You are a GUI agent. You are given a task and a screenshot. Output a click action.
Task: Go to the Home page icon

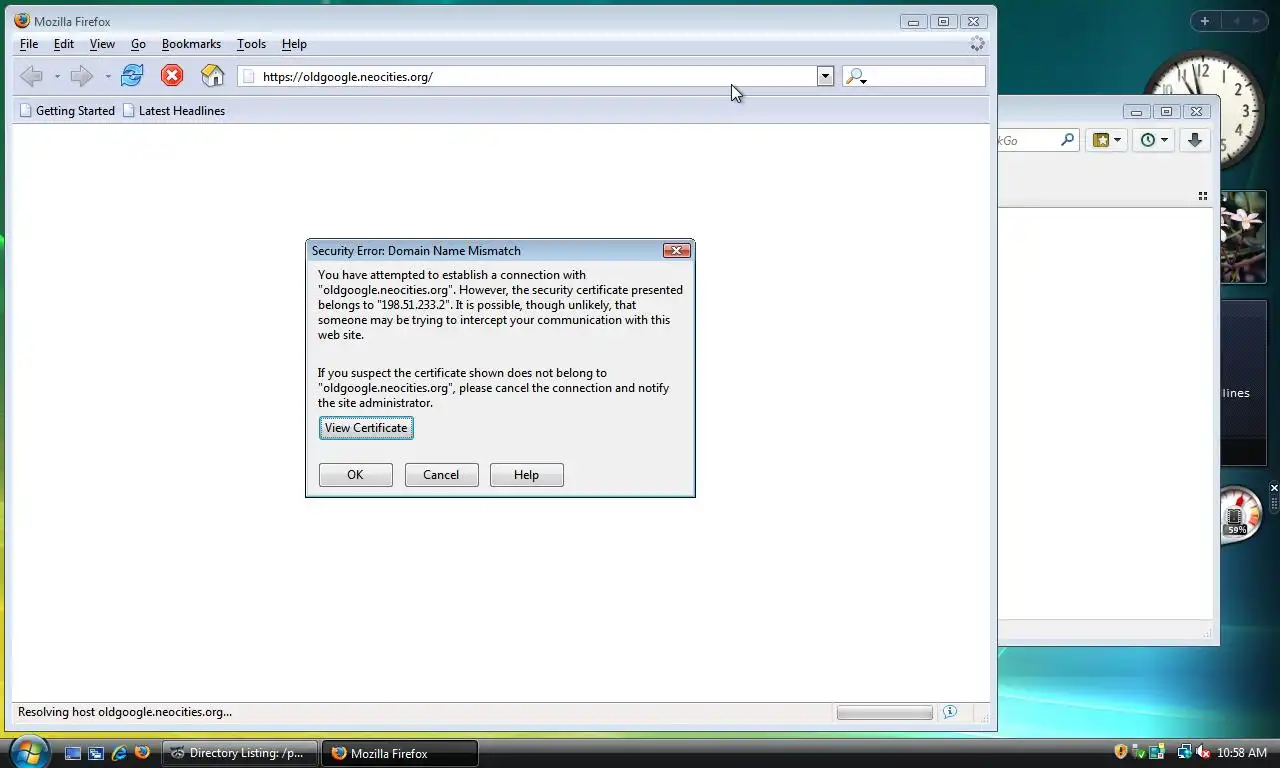[213, 76]
